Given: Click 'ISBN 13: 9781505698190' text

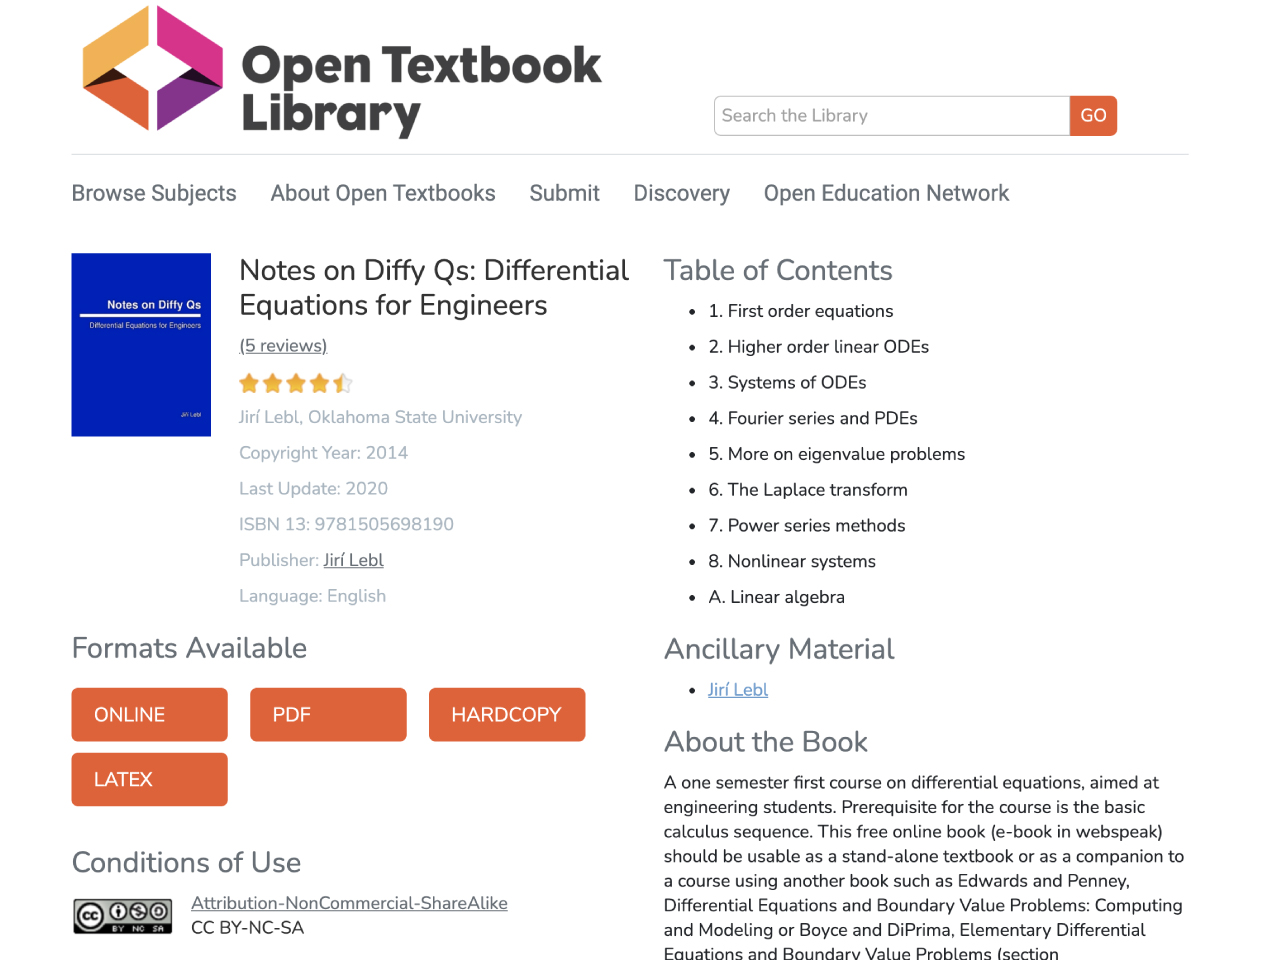Looking at the screenshot, I should pos(347,524).
